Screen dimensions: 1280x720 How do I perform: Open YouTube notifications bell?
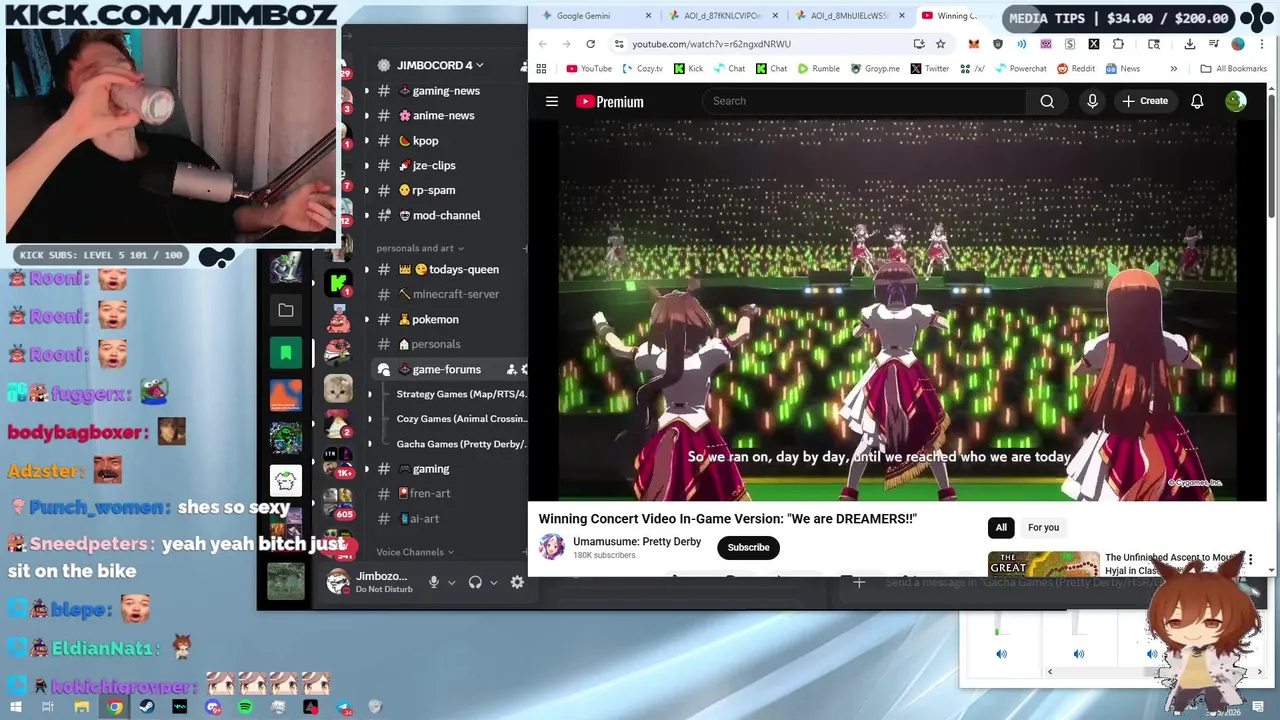1197,101
